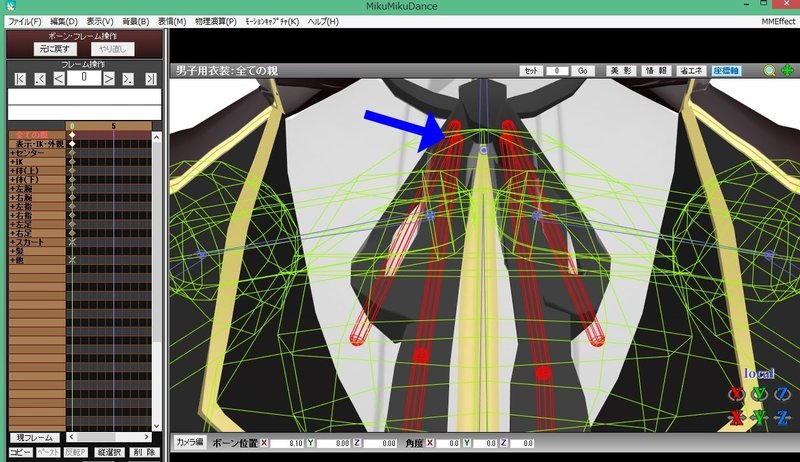
Task: Expand the +右腕 bone group
Action: [x=20, y=197]
